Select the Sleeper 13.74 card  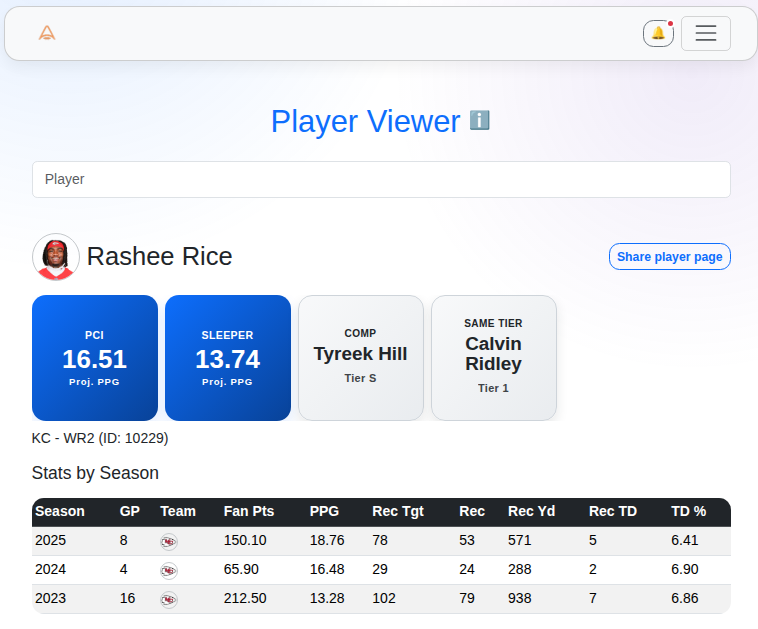pos(228,358)
